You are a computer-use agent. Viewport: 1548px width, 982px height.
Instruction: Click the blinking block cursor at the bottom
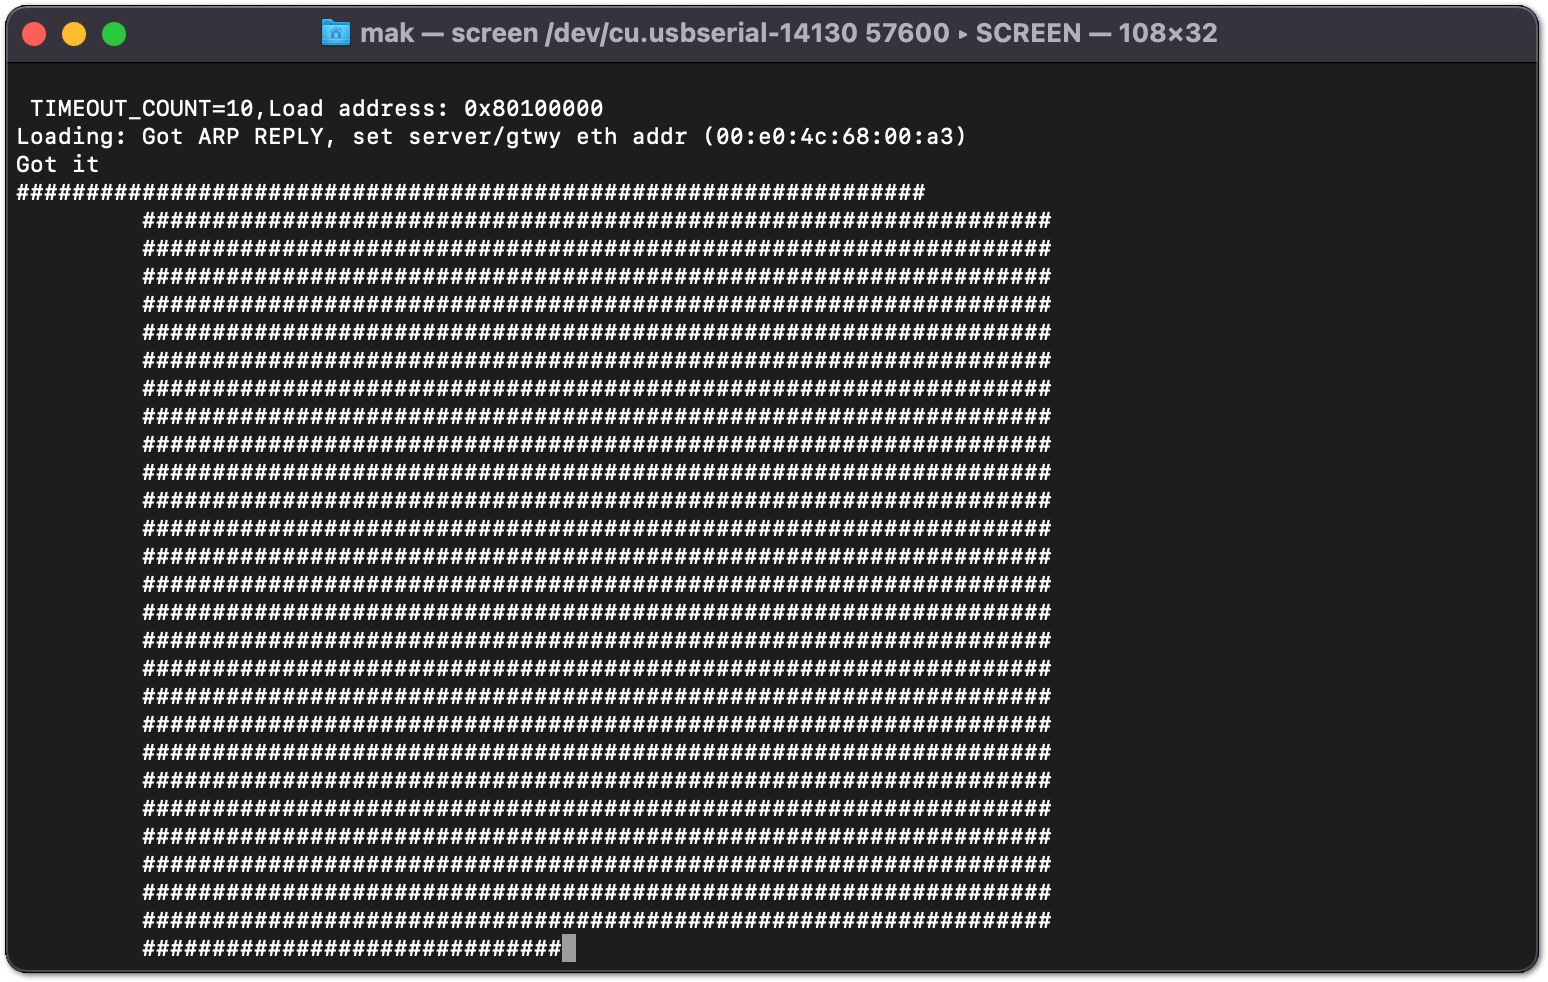[x=567, y=947]
